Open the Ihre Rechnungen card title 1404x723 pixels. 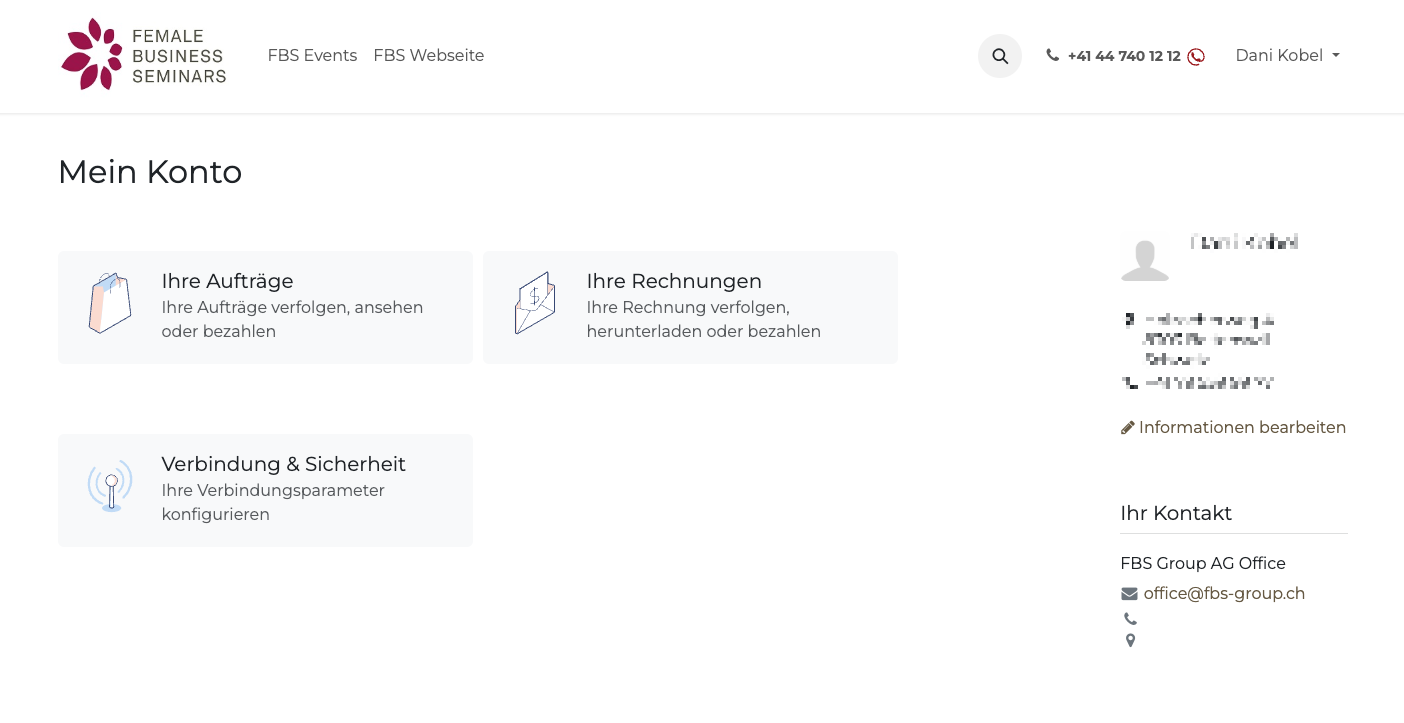(x=674, y=281)
